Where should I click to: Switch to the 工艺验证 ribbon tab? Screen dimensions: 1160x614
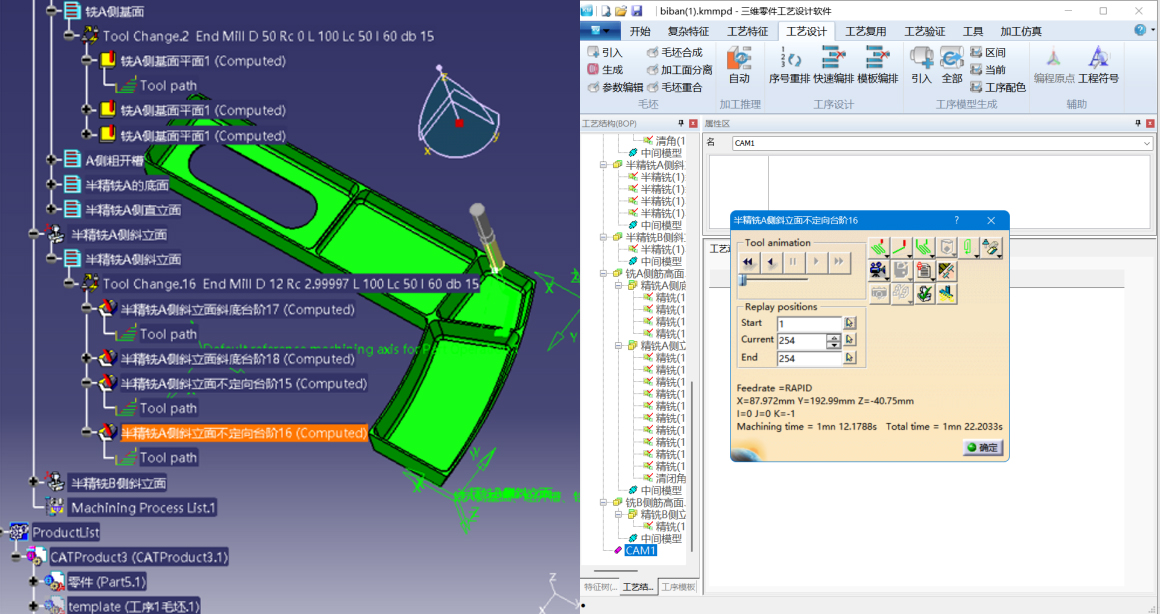click(x=924, y=31)
